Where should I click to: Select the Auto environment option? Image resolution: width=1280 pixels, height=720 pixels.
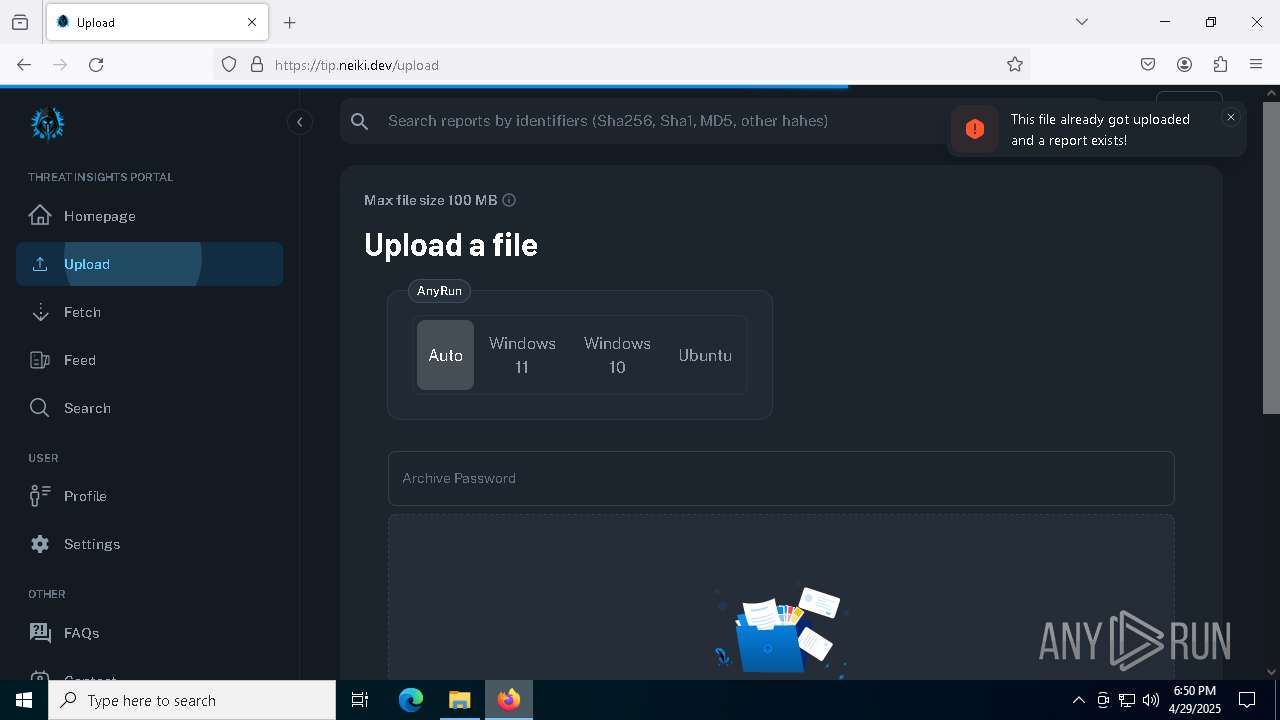click(x=445, y=355)
